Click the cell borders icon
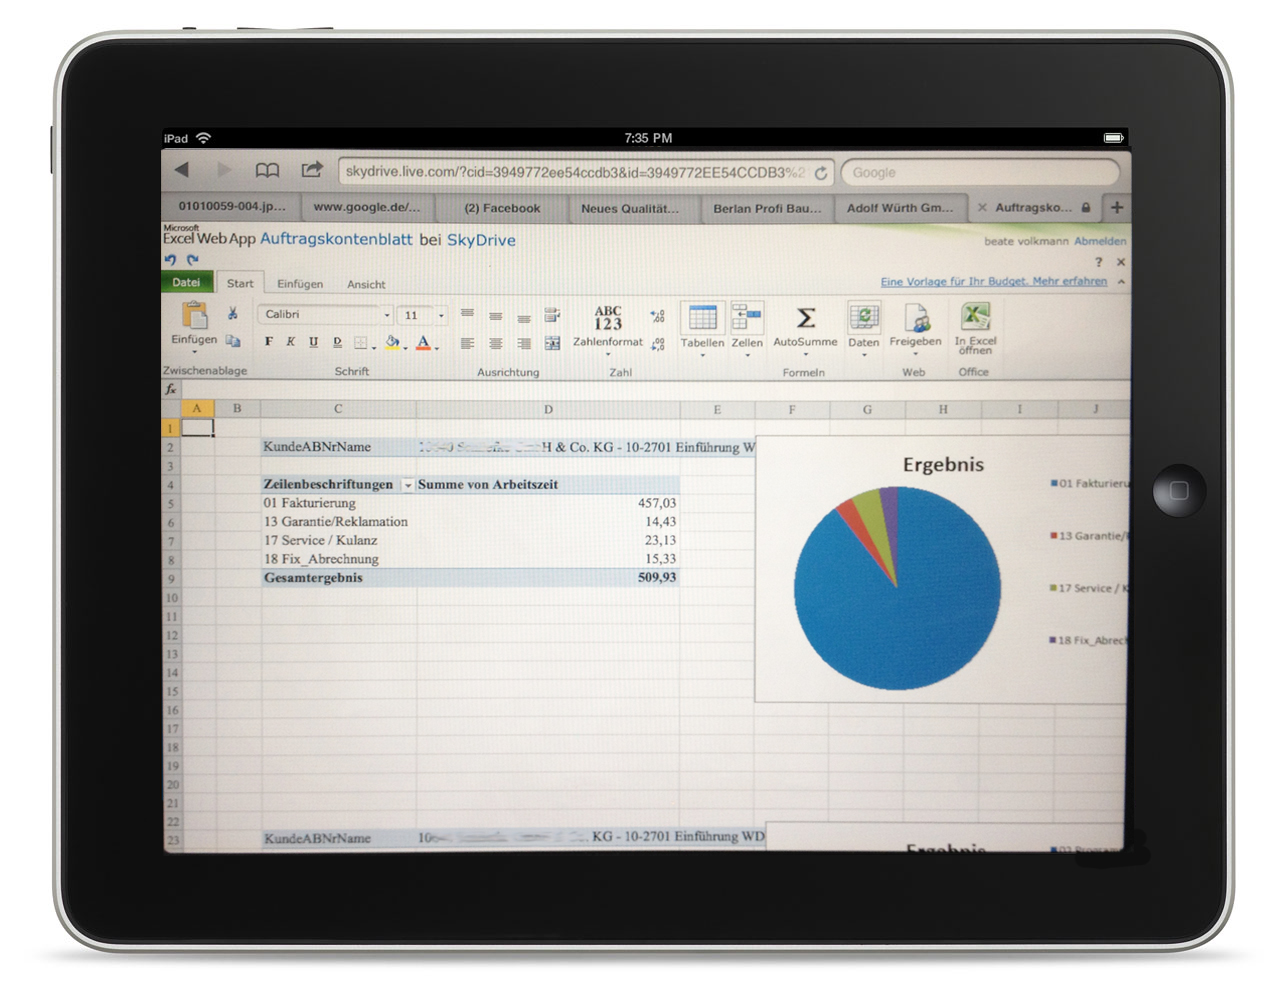Screen dimensions: 1280x990 tap(360, 343)
